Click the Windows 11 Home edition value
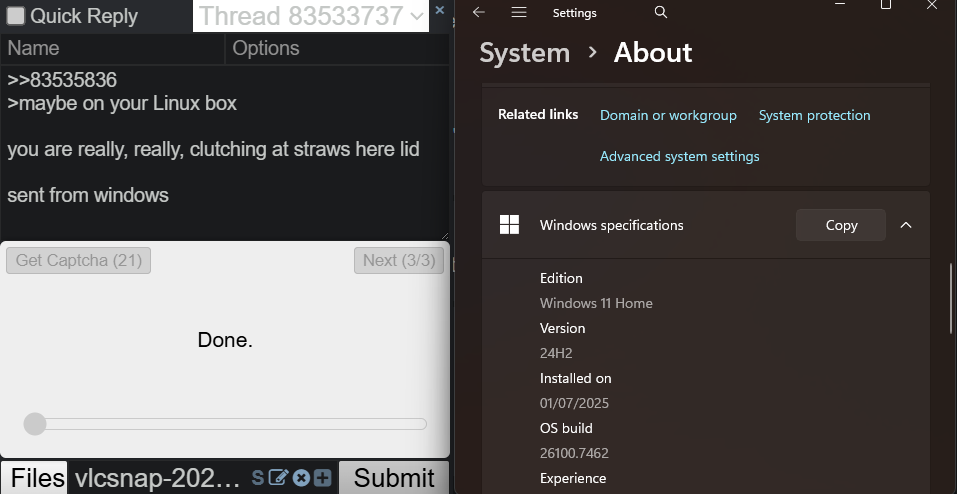The height and width of the screenshot is (494, 957). coord(596,303)
